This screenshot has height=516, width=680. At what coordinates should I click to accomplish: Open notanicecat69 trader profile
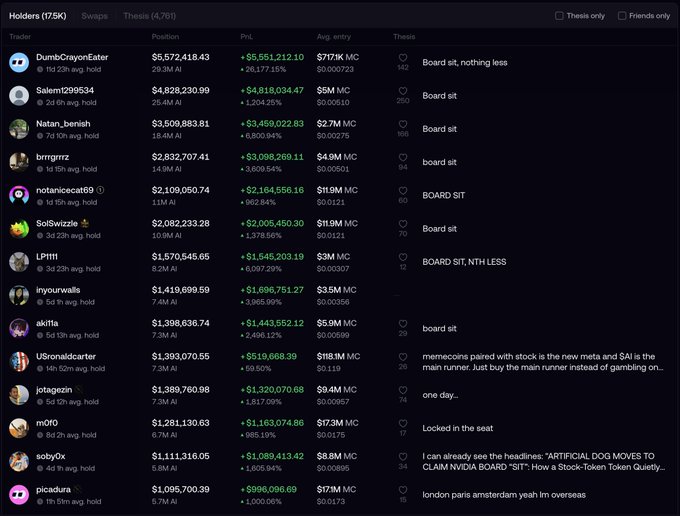pyautogui.click(x=65, y=190)
